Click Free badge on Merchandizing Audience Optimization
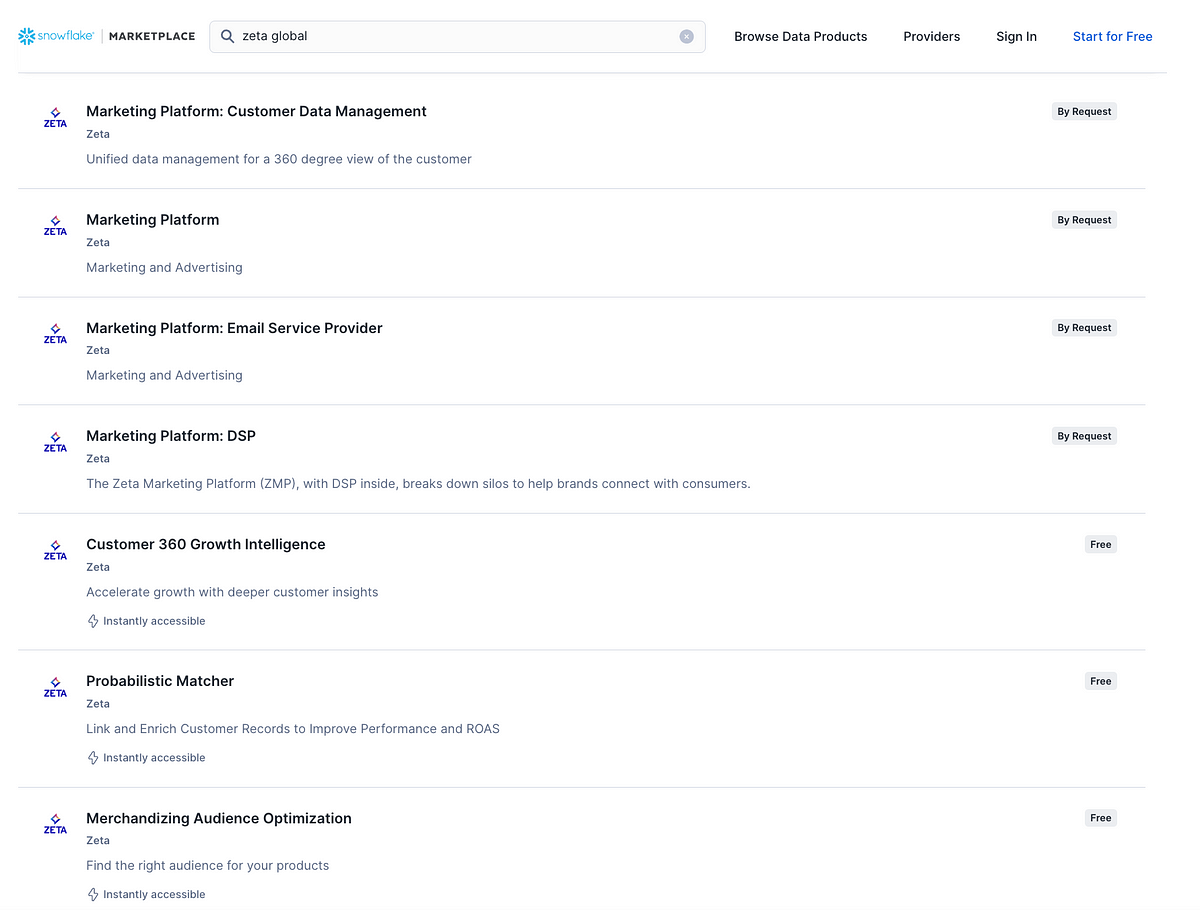The height and width of the screenshot is (910, 1200). pyautogui.click(x=1101, y=818)
